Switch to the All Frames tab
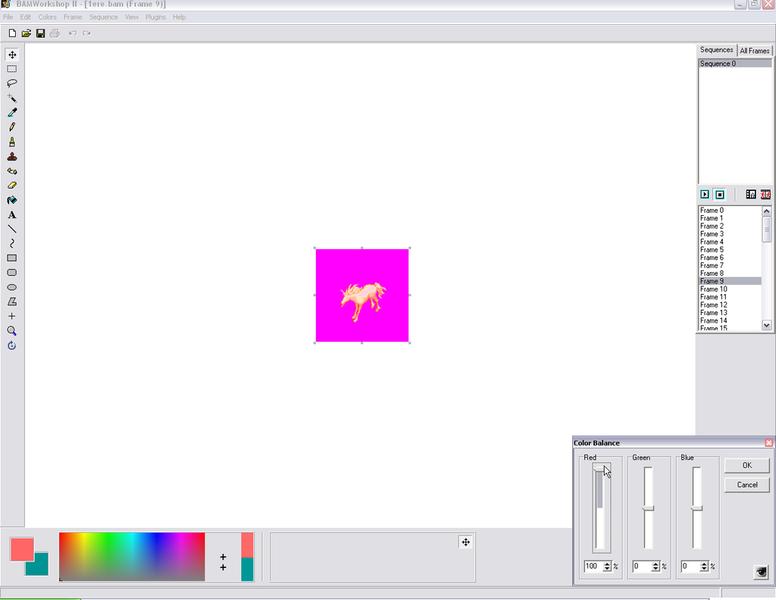 coord(755,50)
